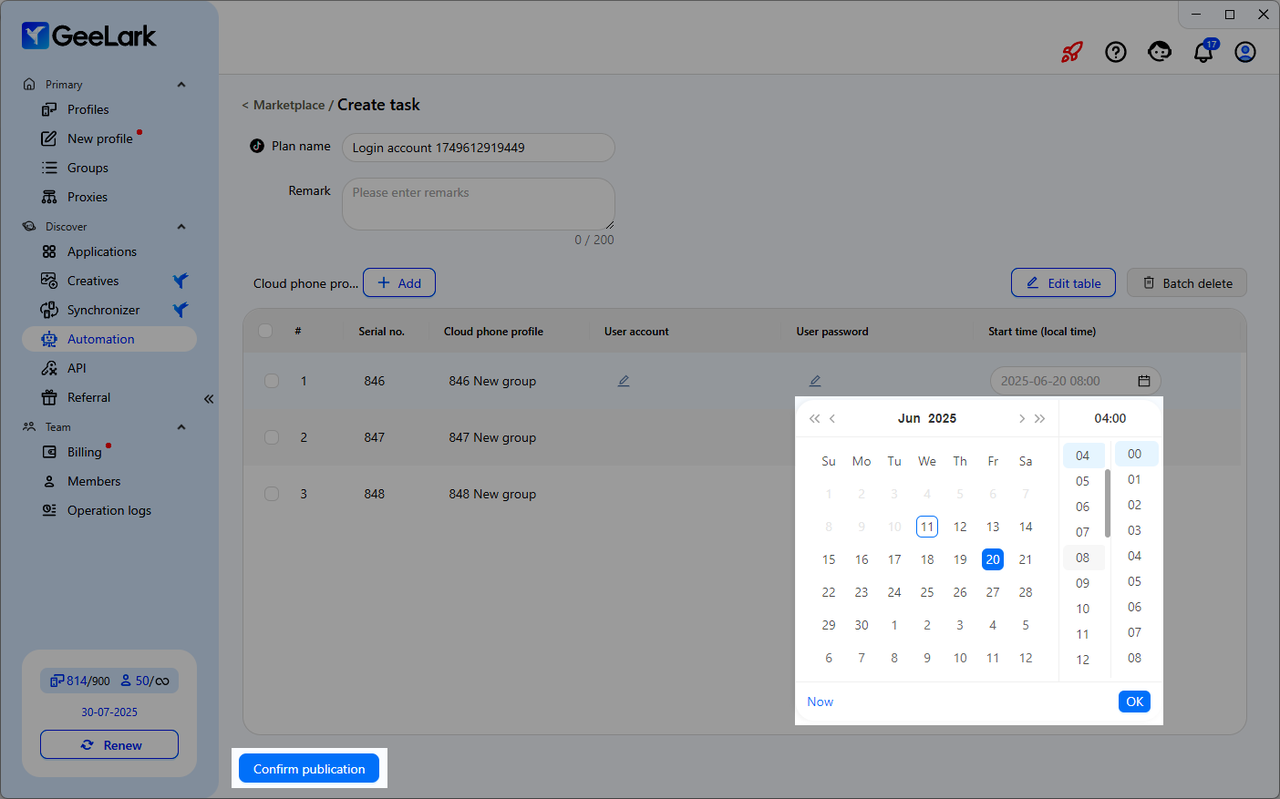This screenshot has height=799, width=1280.
Task: Open Operation logs in the sidebar
Action: pyautogui.click(x=109, y=510)
